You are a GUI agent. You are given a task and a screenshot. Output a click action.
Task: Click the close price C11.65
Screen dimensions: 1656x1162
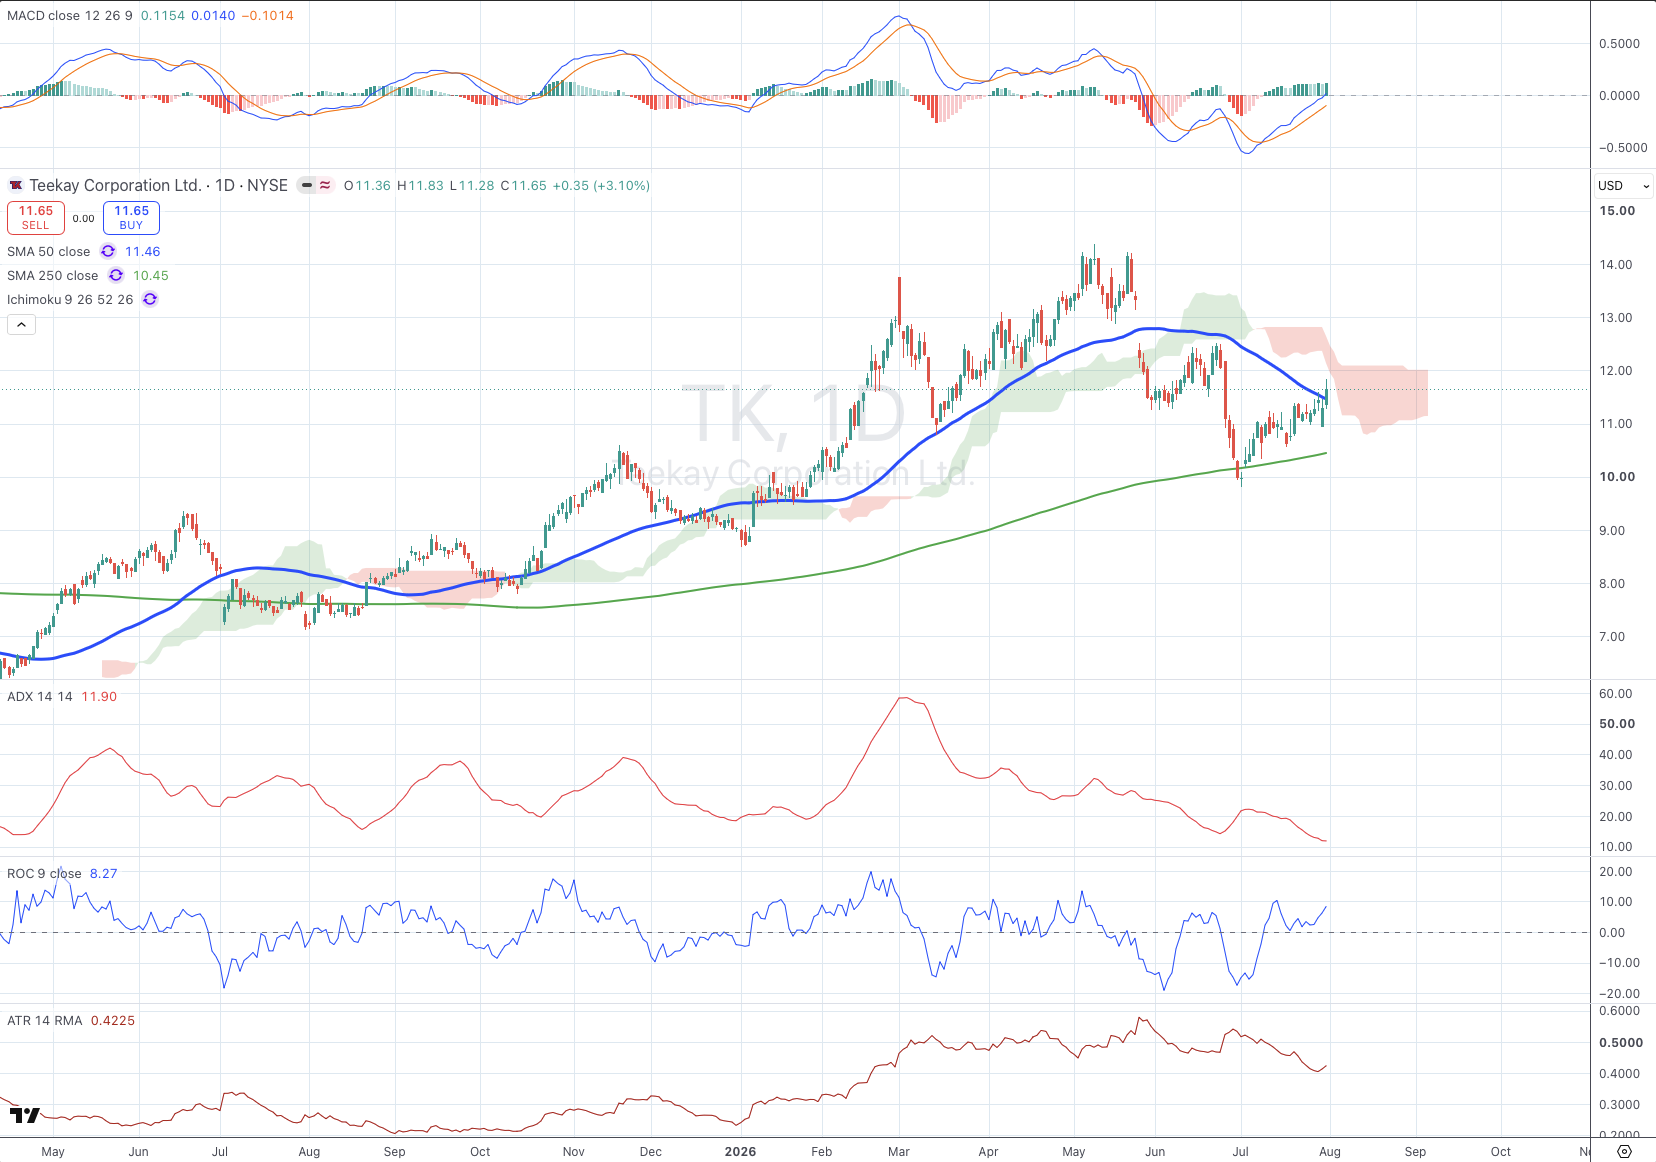[524, 185]
